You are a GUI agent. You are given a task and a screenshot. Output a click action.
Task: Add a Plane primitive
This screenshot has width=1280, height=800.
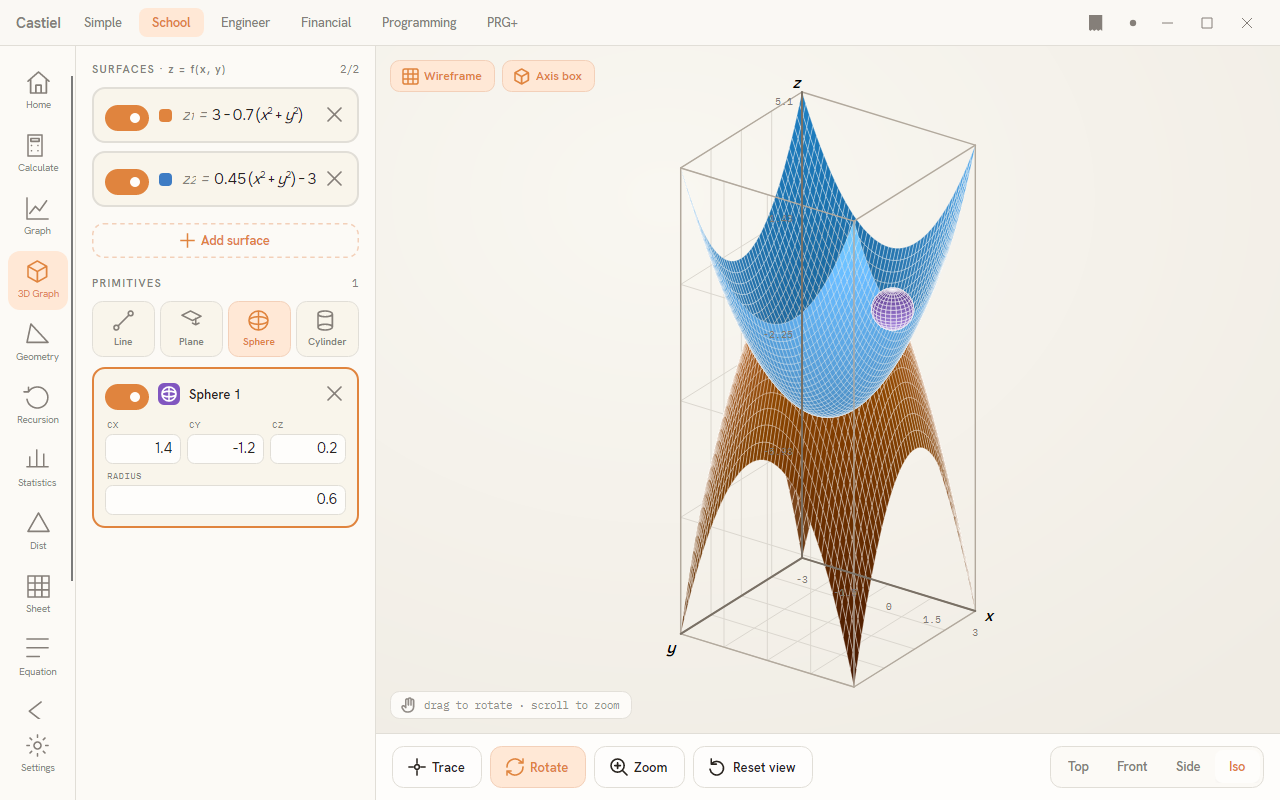click(x=191, y=329)
